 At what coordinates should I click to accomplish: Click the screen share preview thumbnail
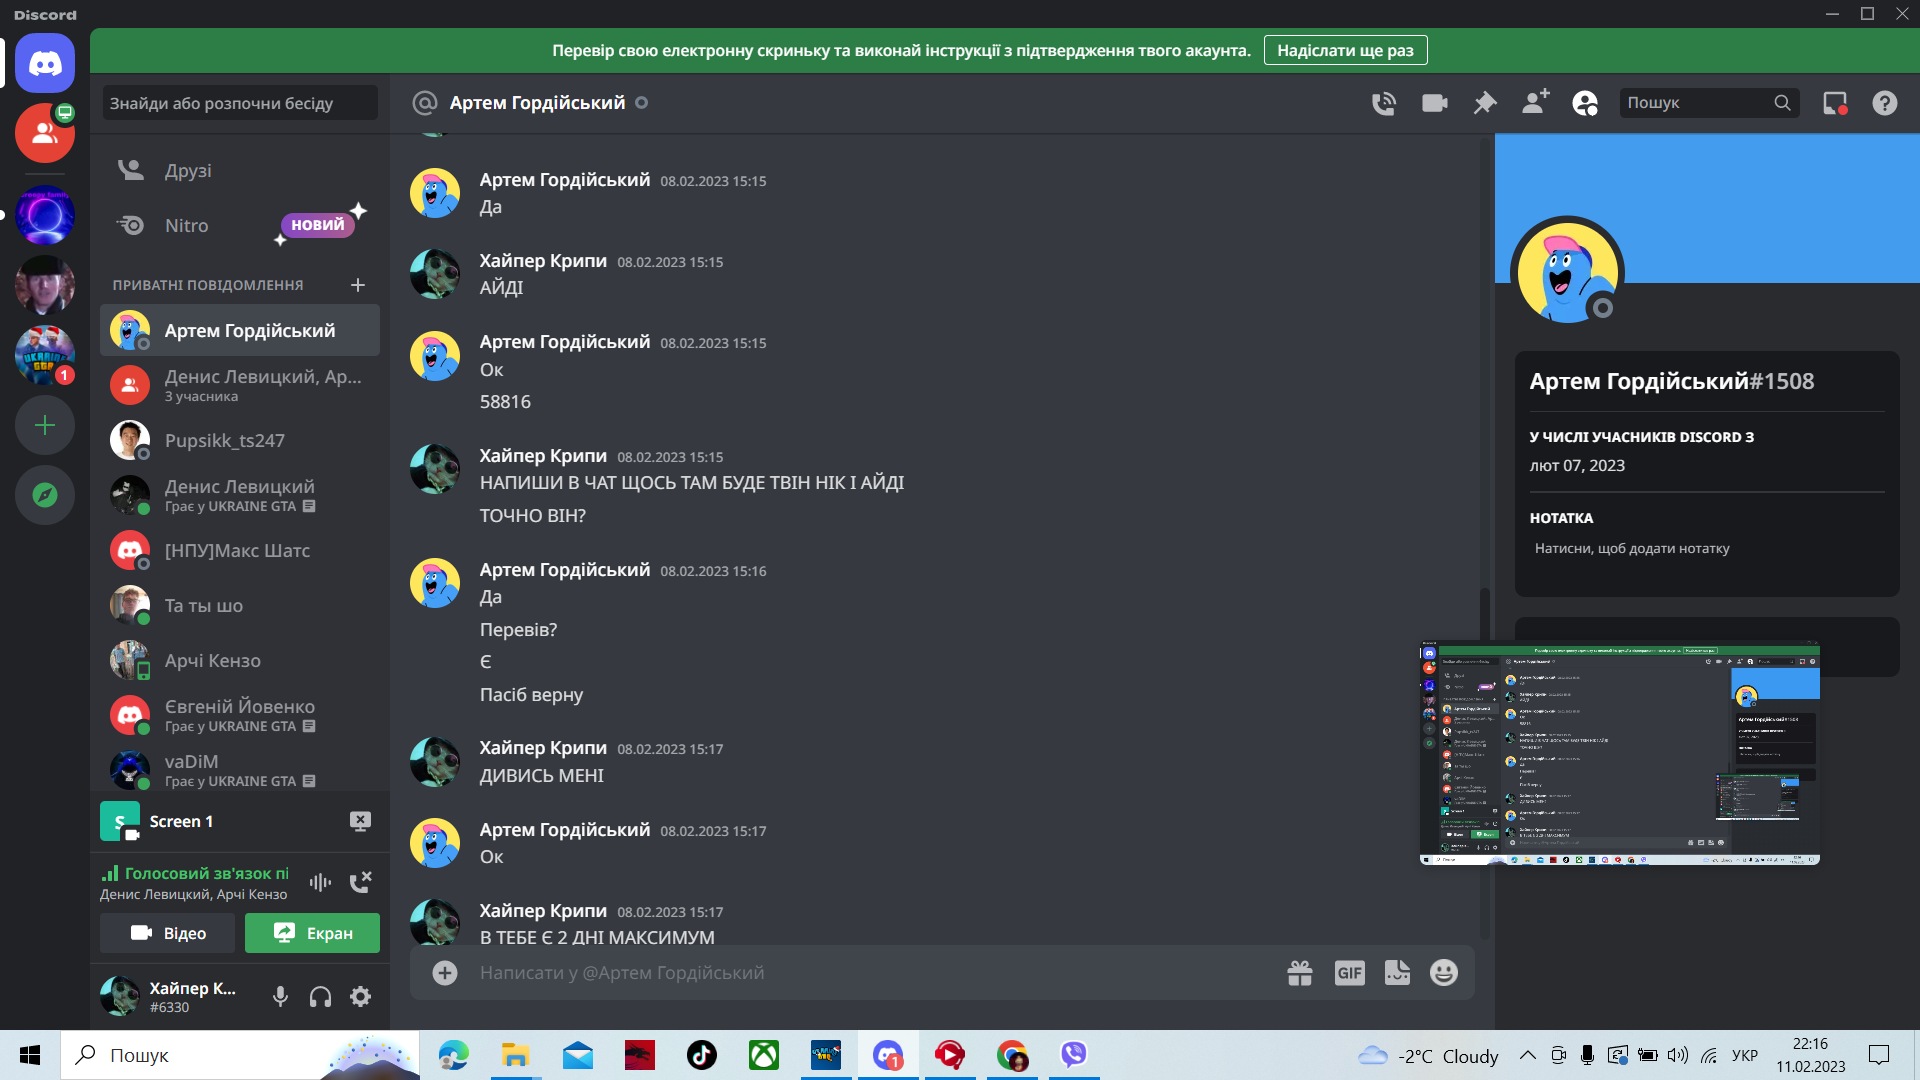1619,752
